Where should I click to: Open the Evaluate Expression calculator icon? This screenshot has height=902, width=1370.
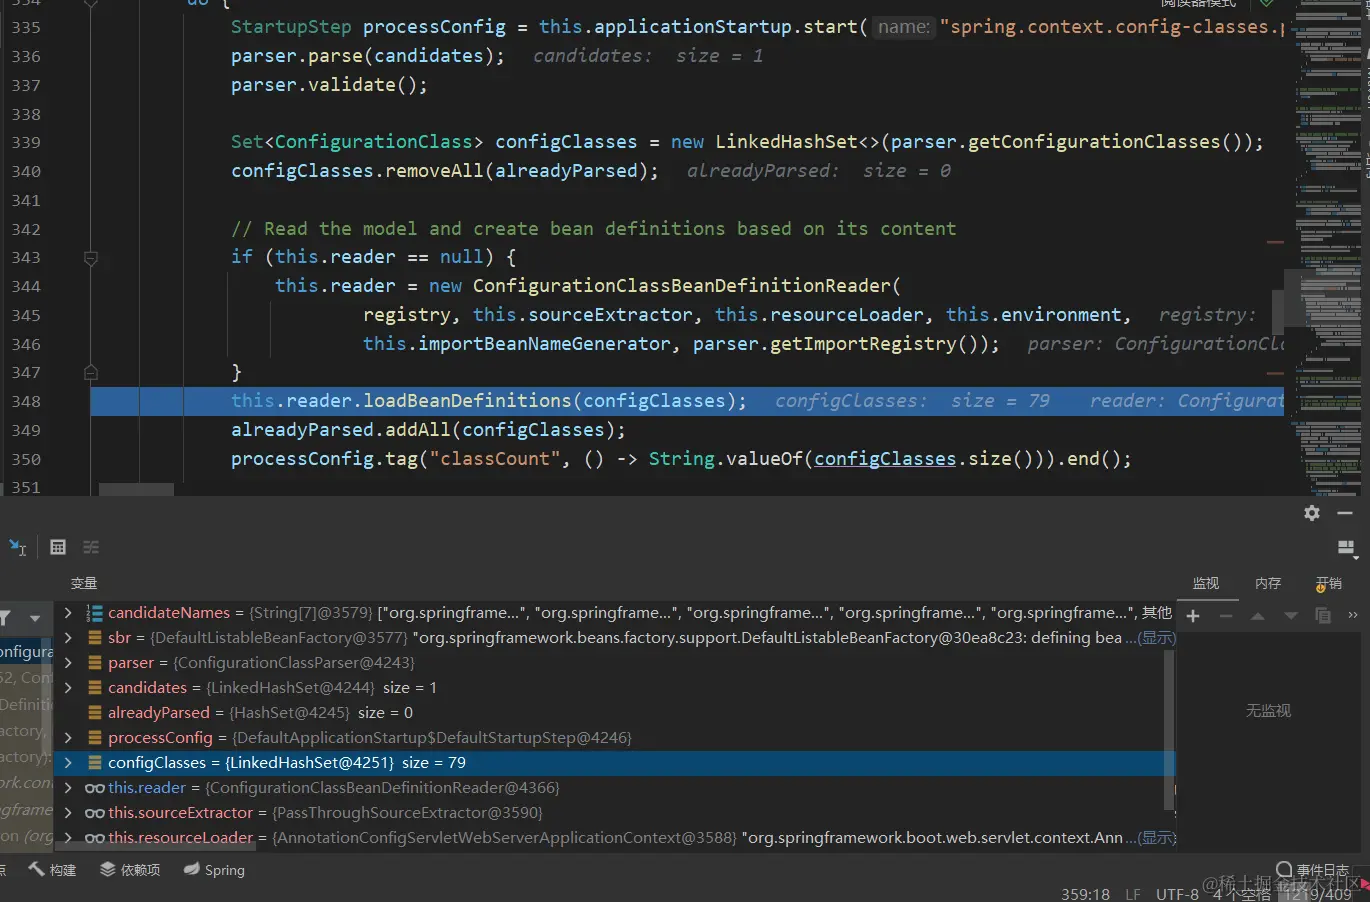[x=58, y=547]
